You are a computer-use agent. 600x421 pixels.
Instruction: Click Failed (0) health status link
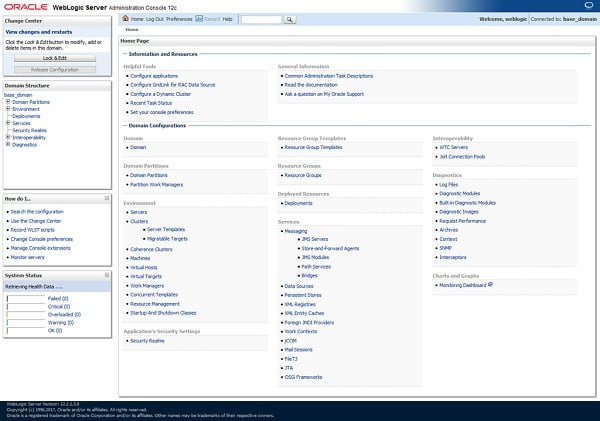click(x=58, y=299)
